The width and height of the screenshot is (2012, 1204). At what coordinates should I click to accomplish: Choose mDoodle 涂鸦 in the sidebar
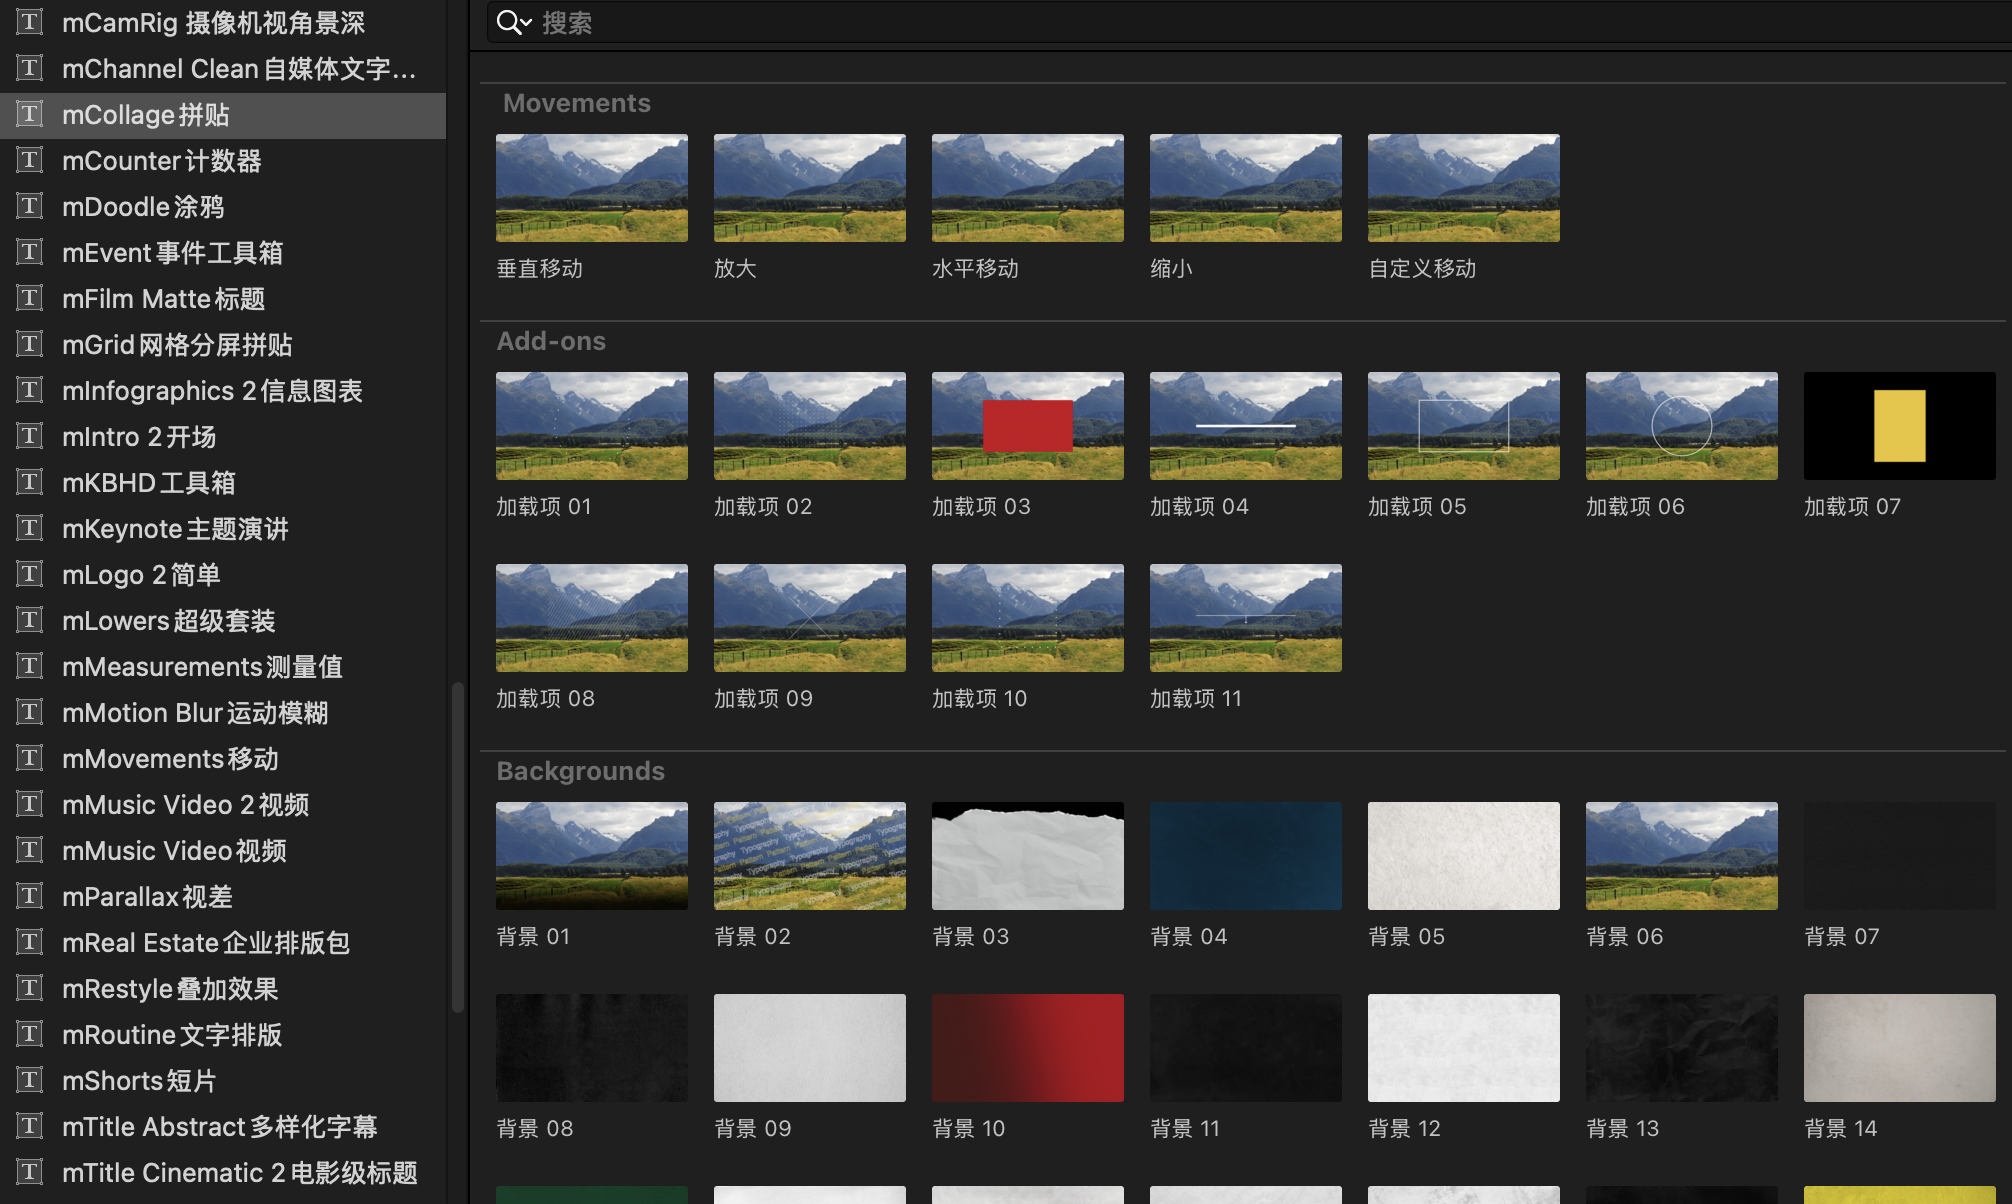point(223,207)
